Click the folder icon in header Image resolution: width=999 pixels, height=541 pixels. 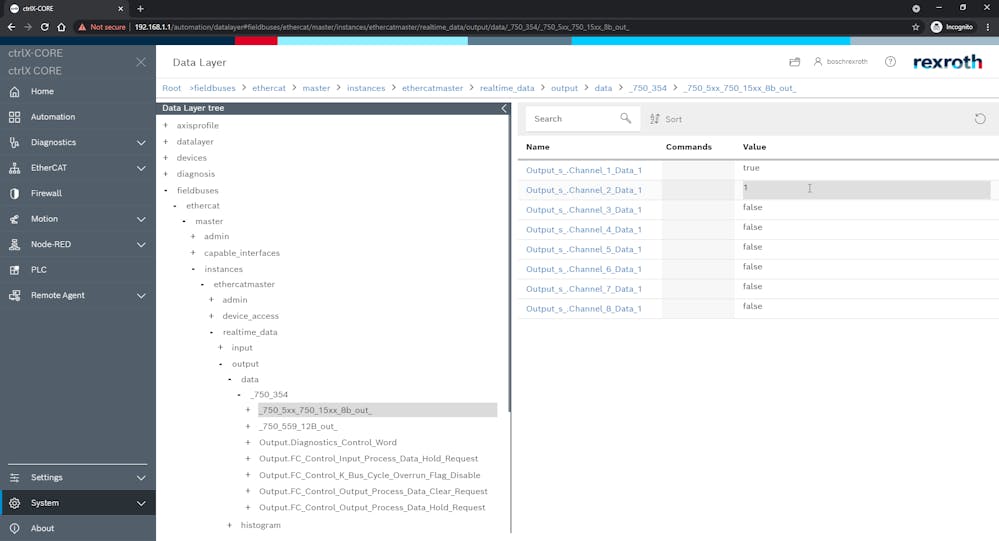click(x=794, y=62)
